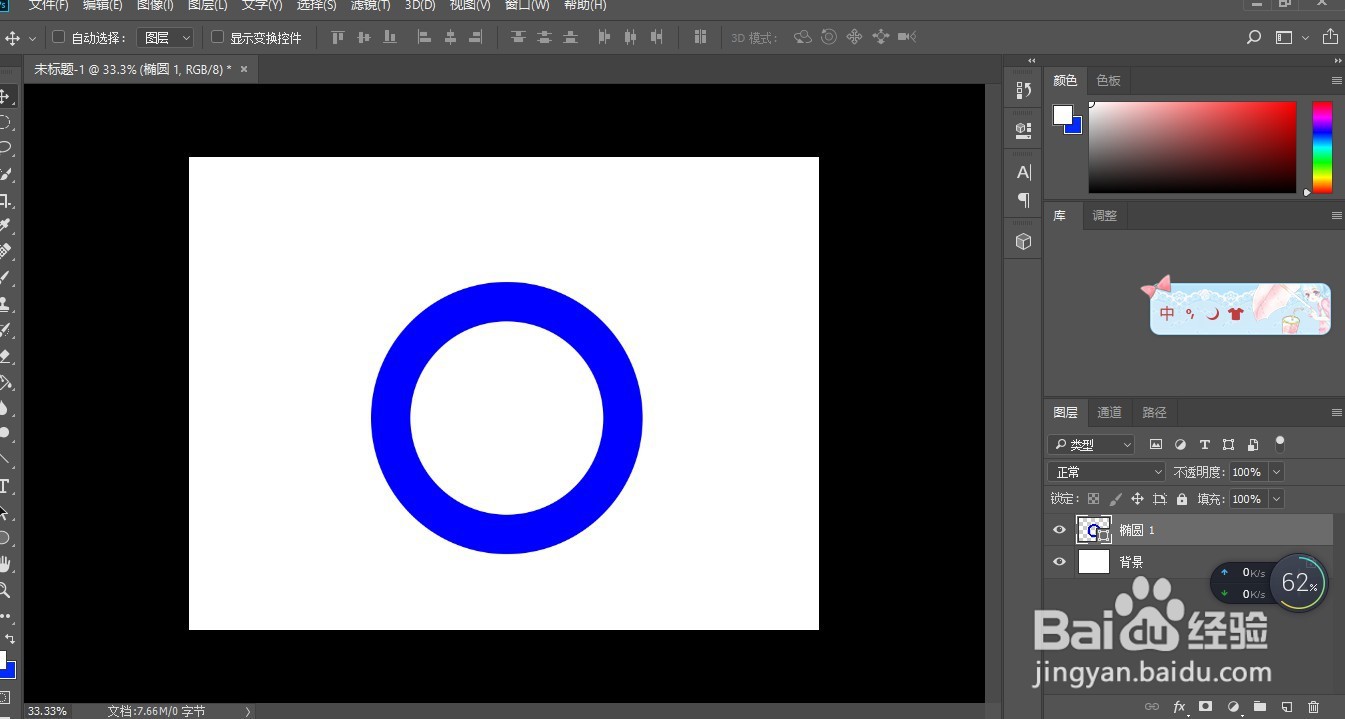Screen dimensions: 1345x719
Task: Close the 未标题-1 document tab
Action: pos(243,69)
